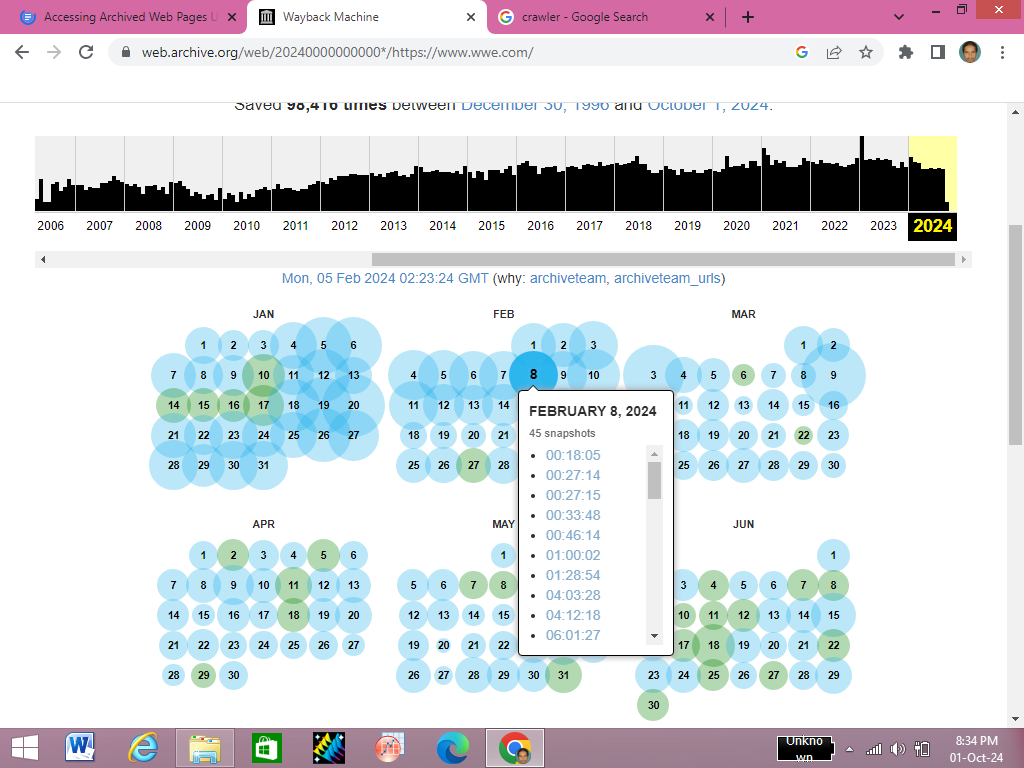Select year 2020 in the timeline
1024x768 pixels.
(x=736, y=226)
